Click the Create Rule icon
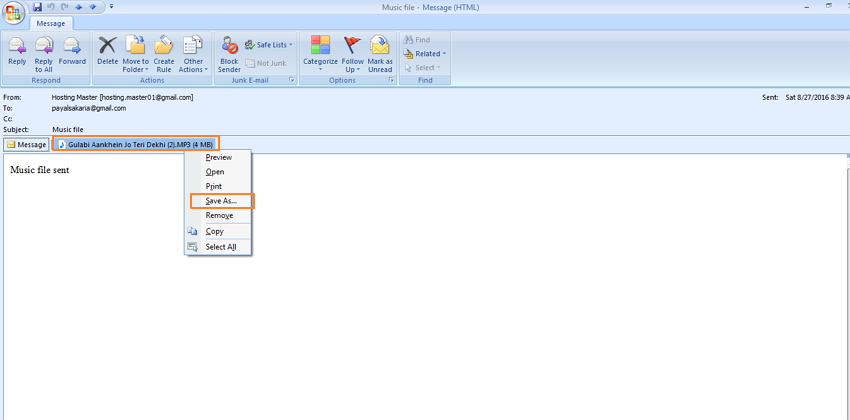The height and width of the screenshot is (420, 850). coord(164,52)
